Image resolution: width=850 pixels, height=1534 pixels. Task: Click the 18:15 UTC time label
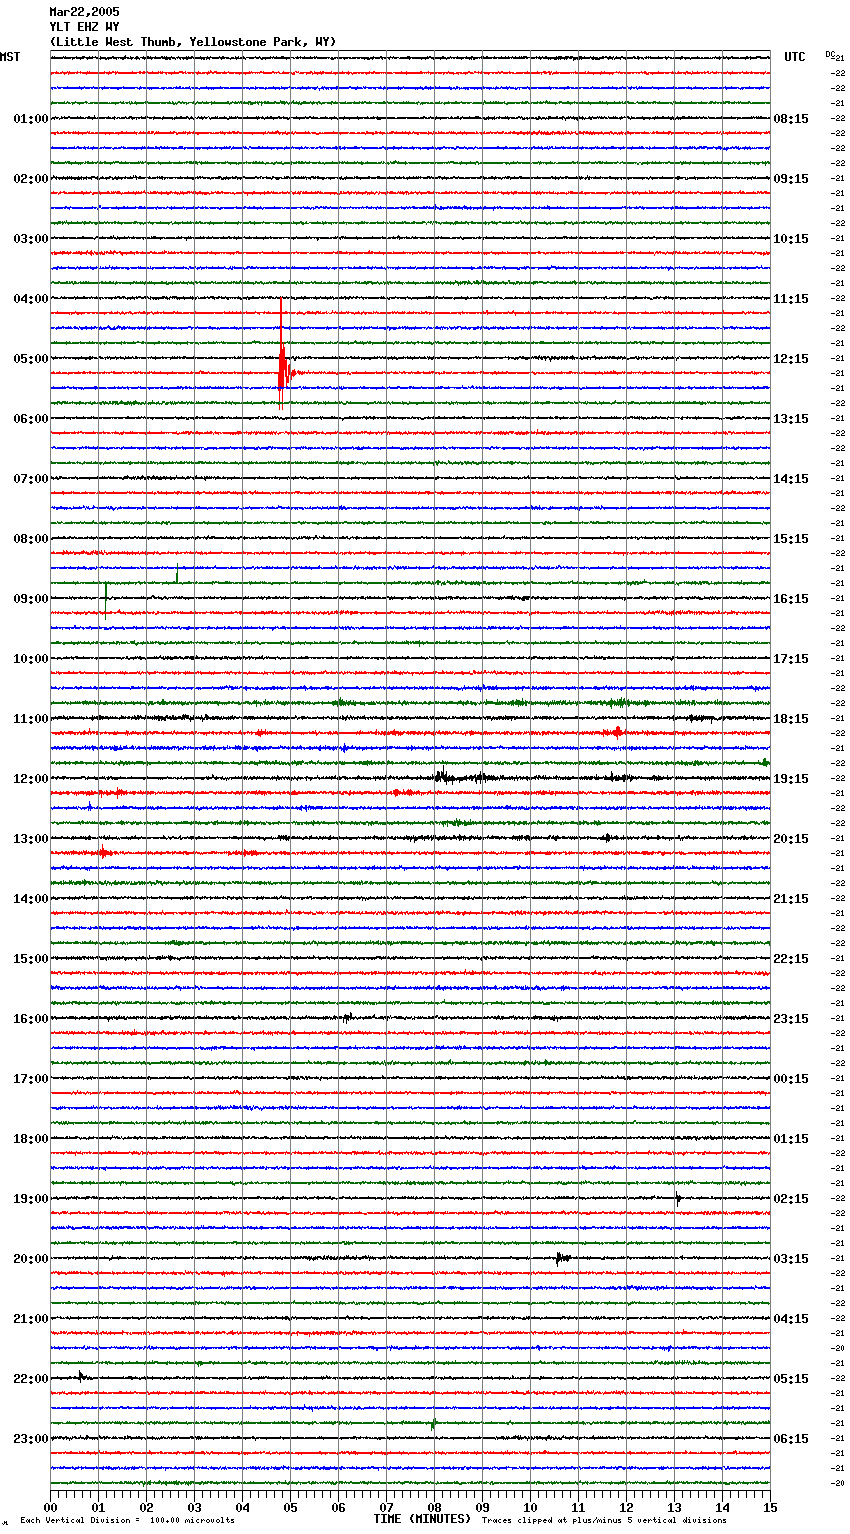pos(791,719)
